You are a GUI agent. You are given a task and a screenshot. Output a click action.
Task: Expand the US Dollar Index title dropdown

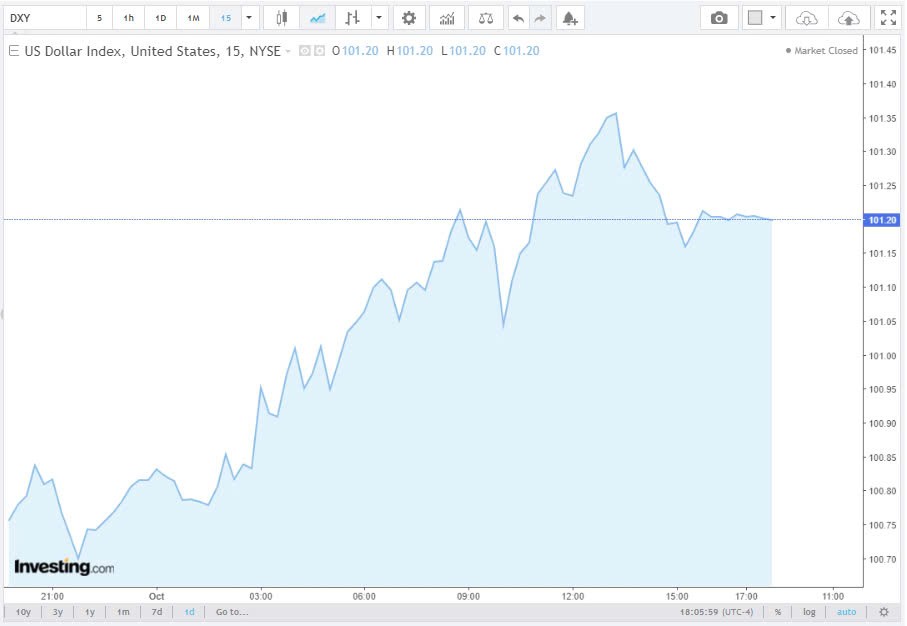[285, 50]
